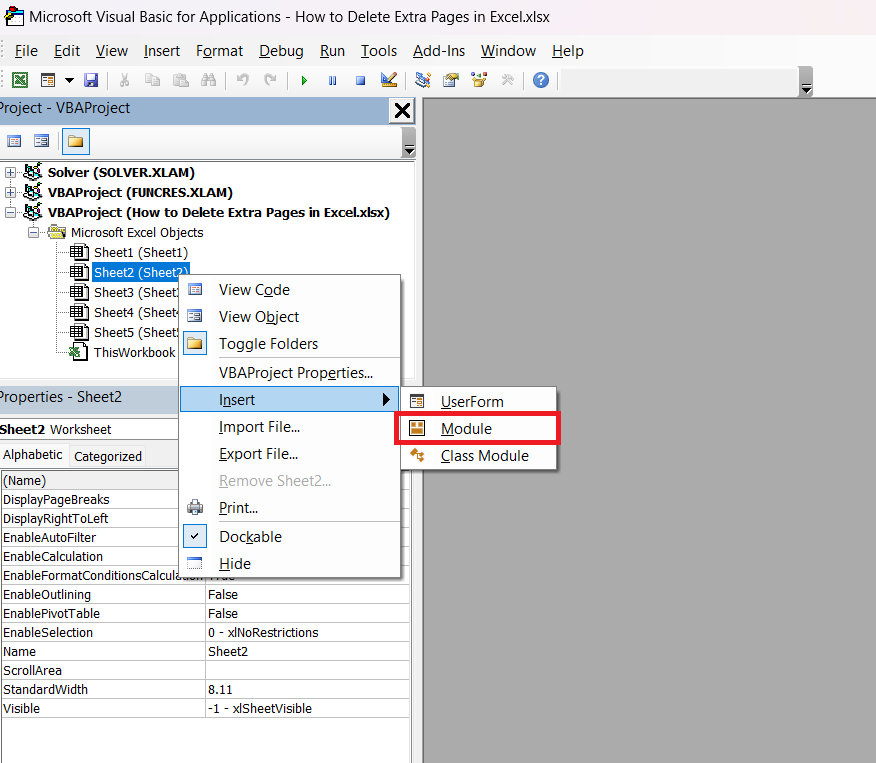Image resolution: width=876 pixels, height=763 pixels.
Task: Open the Format menu
Action: [x=220, y=51]
